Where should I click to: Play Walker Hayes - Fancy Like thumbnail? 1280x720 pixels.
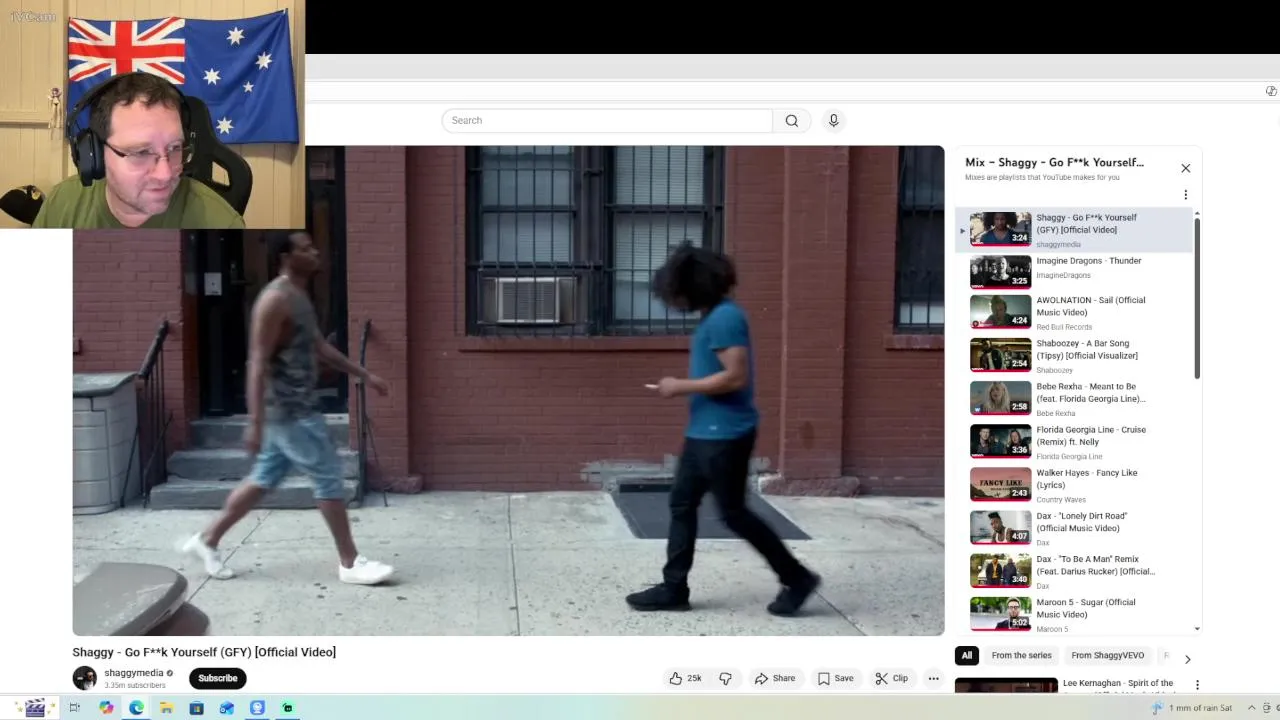(x=1000, y=484)
